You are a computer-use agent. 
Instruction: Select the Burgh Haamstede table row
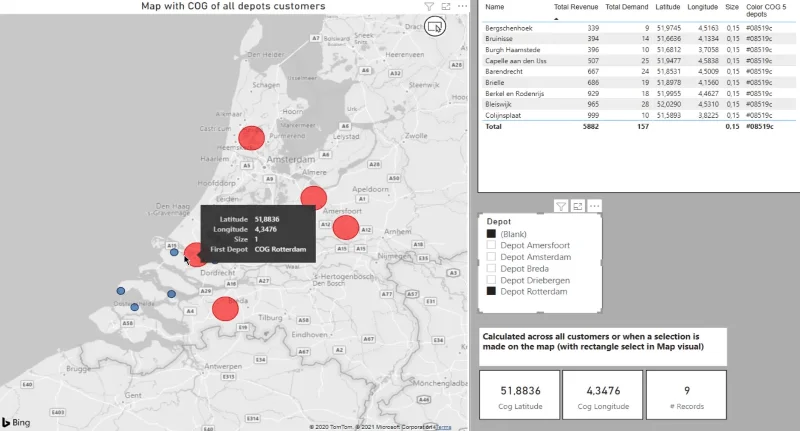[x=637, y=50]
